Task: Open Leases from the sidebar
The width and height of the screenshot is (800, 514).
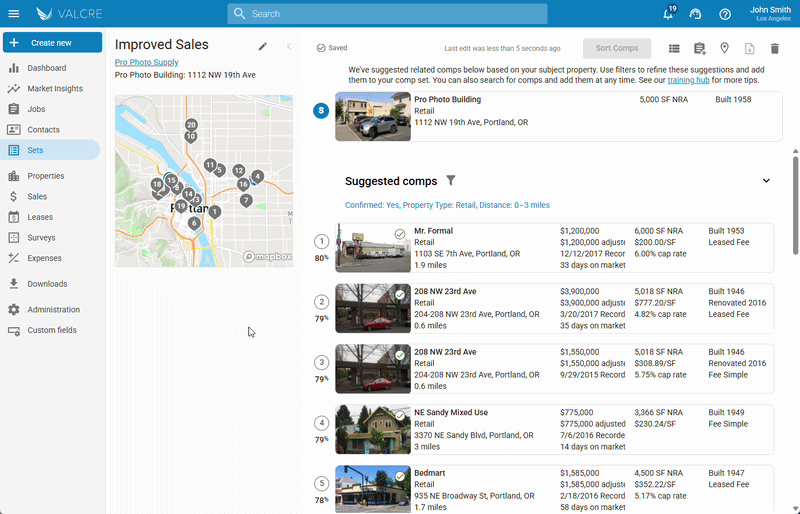Action: pos(40,217)
